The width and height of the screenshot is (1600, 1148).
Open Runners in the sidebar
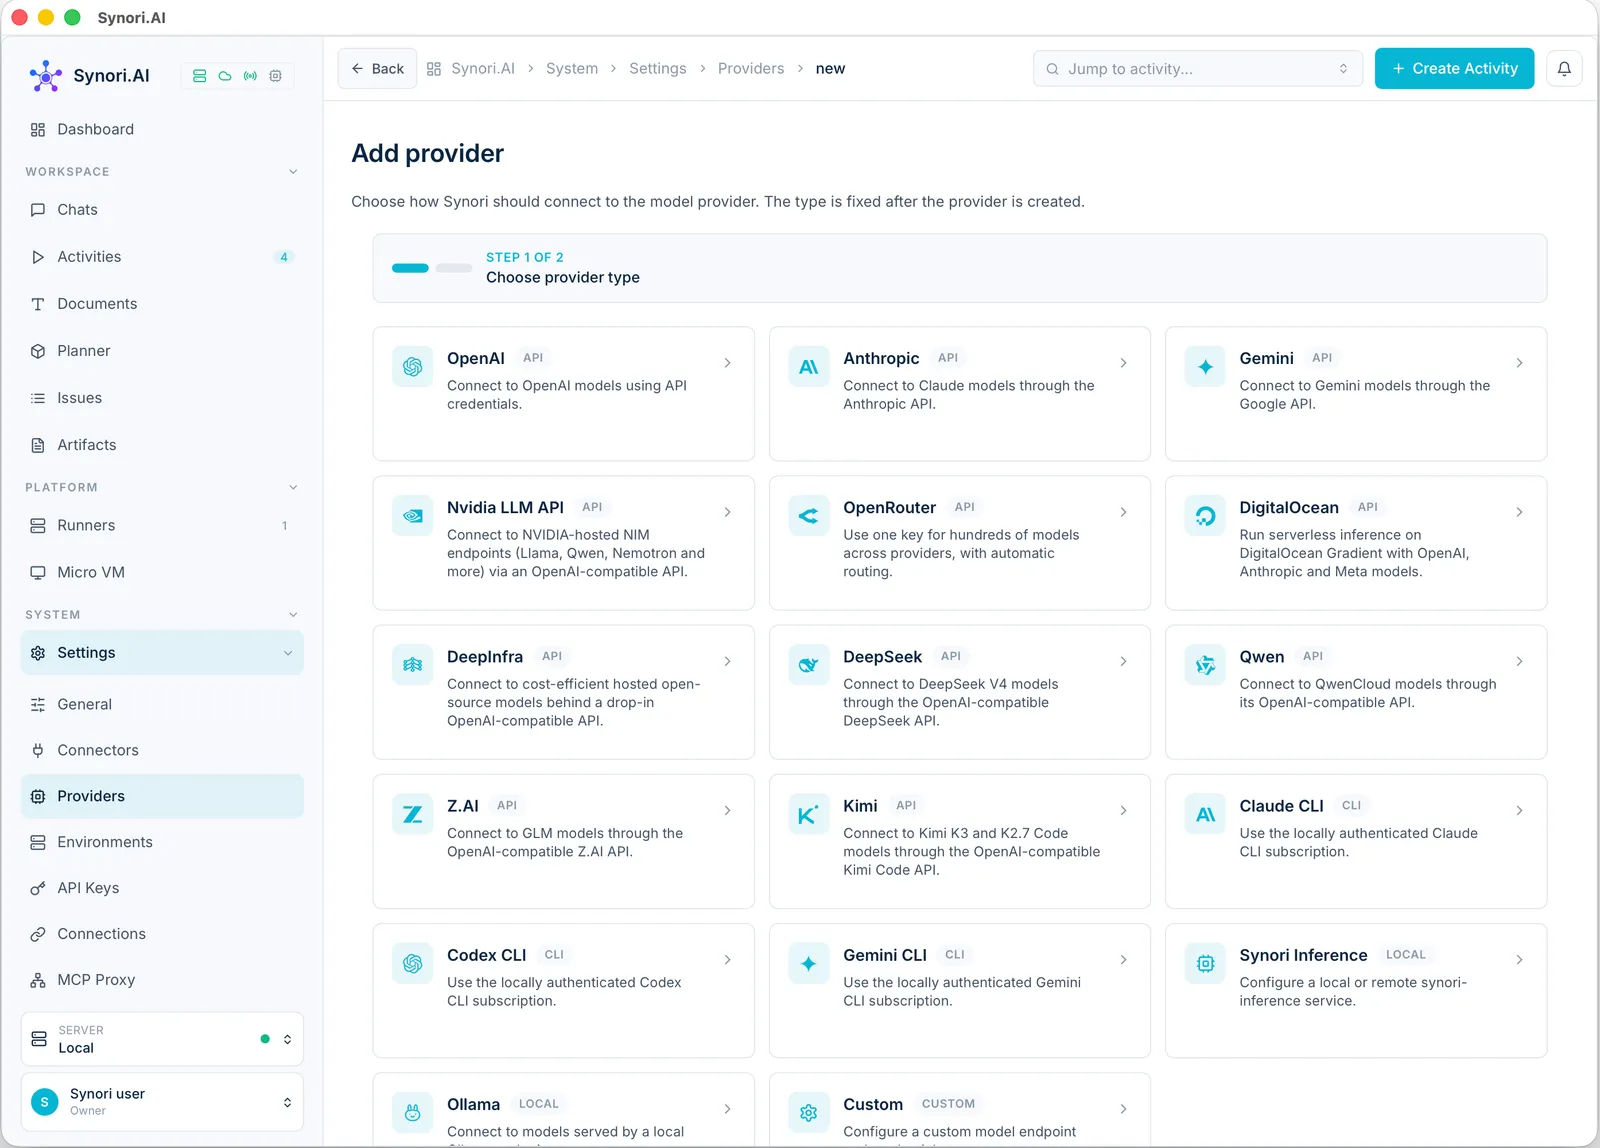click(x=162, y=526)
